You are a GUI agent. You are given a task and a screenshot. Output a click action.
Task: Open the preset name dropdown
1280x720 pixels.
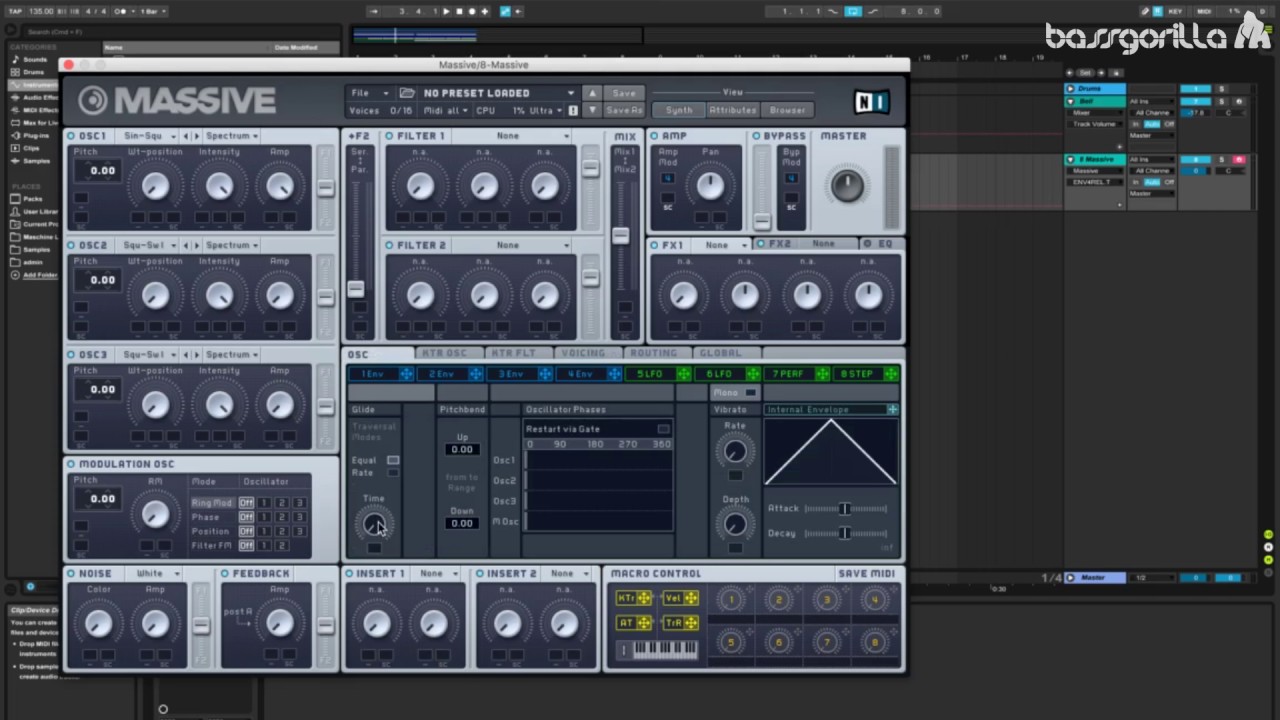coord(499,93)
